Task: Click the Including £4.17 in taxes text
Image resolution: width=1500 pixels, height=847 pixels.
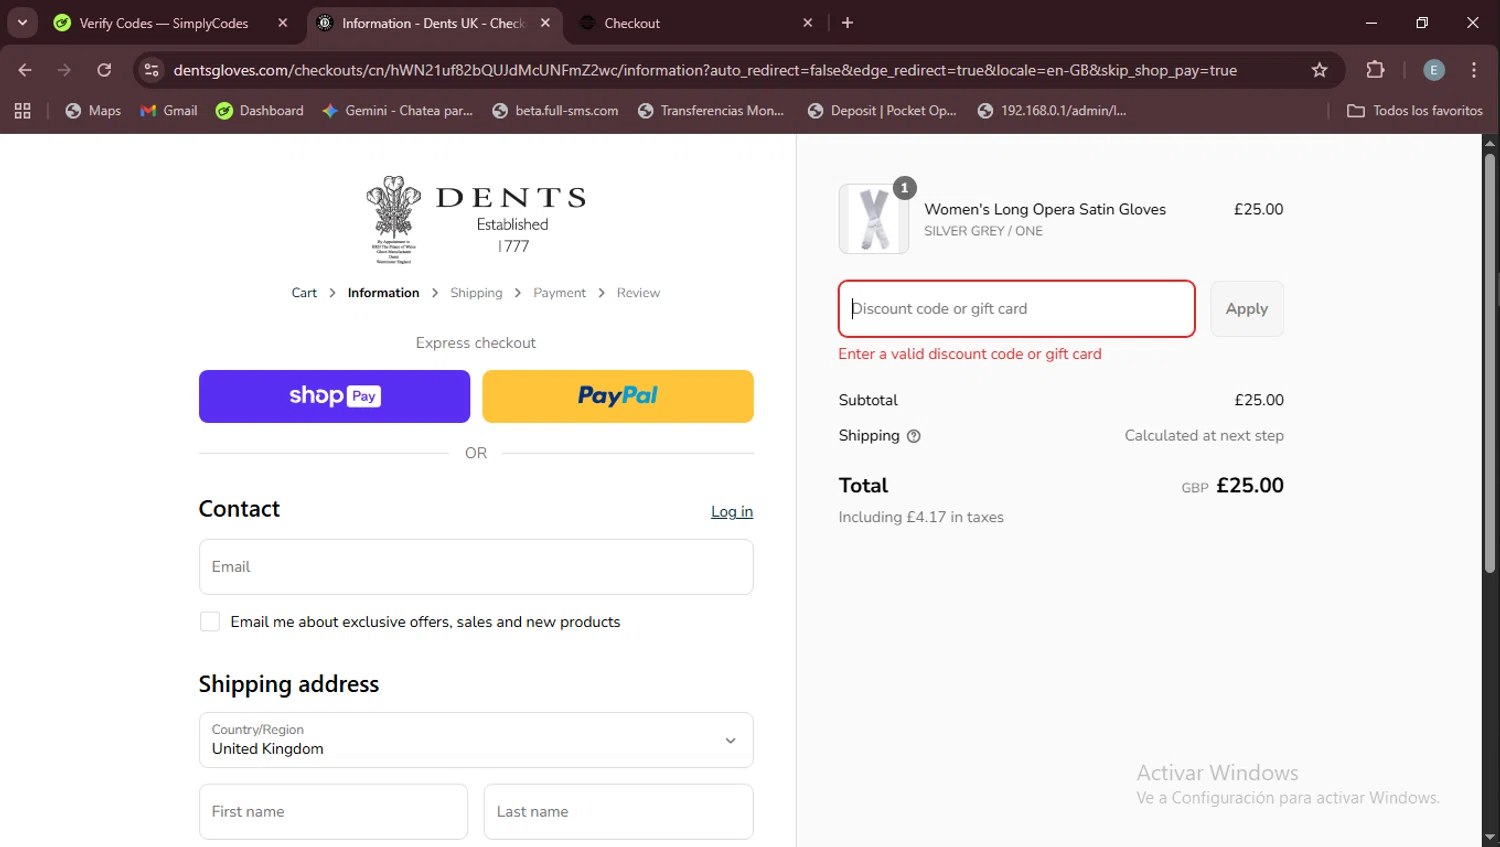Action: [921, 517]
